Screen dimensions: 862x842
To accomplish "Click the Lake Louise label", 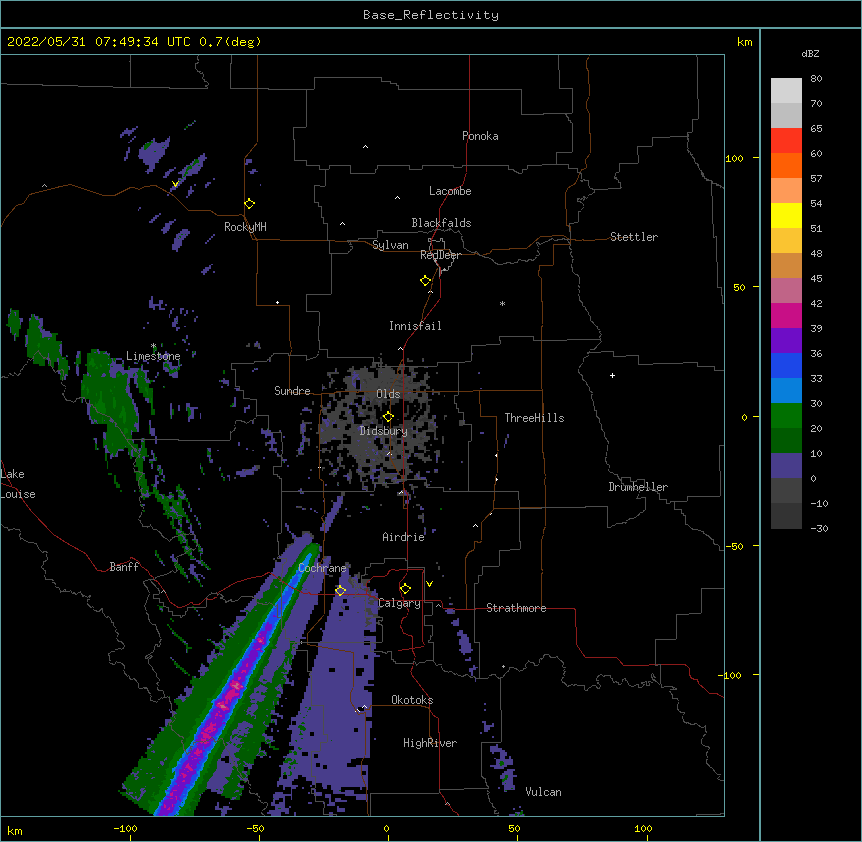I will [x=18, y=484].
